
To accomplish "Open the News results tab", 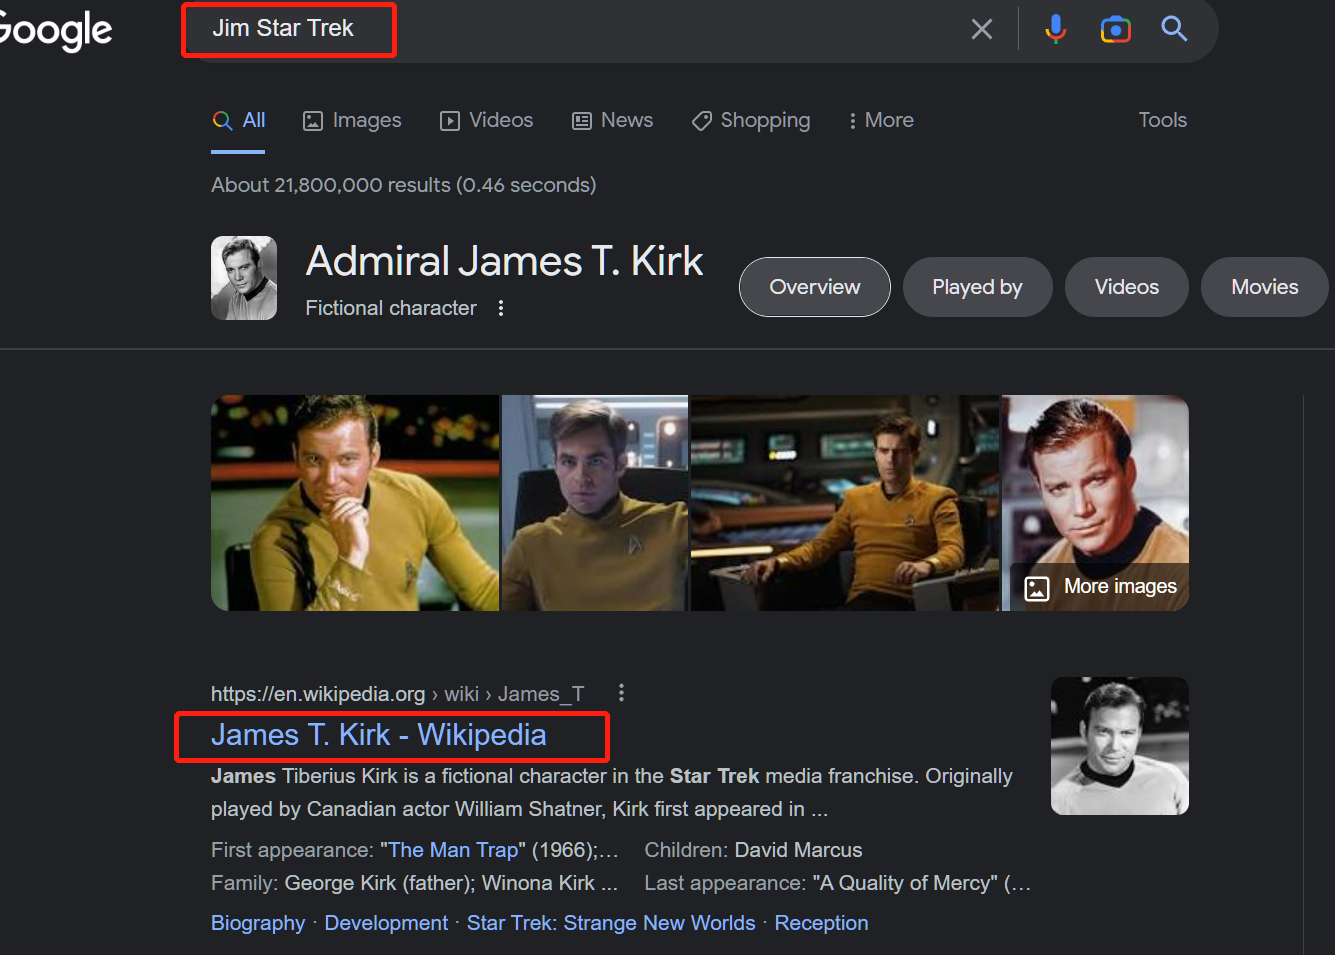I will pyautogui.click(x=612, y=120).
